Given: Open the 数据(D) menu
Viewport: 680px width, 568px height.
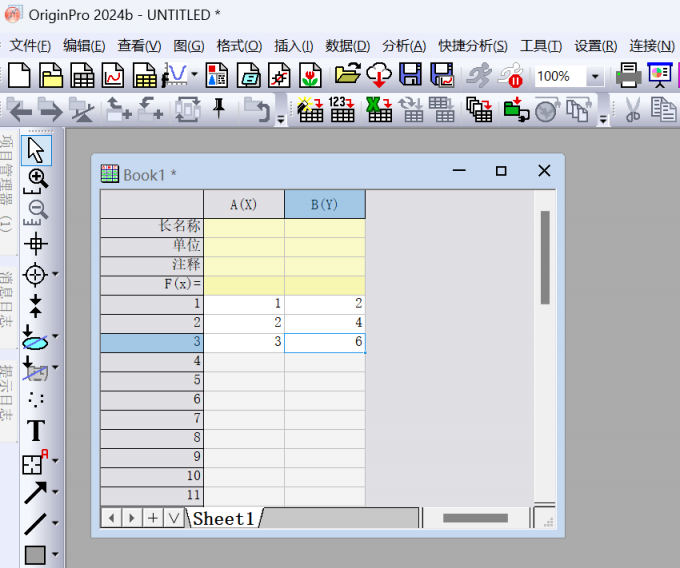Looking at the screenshot, I should [348, 46].
